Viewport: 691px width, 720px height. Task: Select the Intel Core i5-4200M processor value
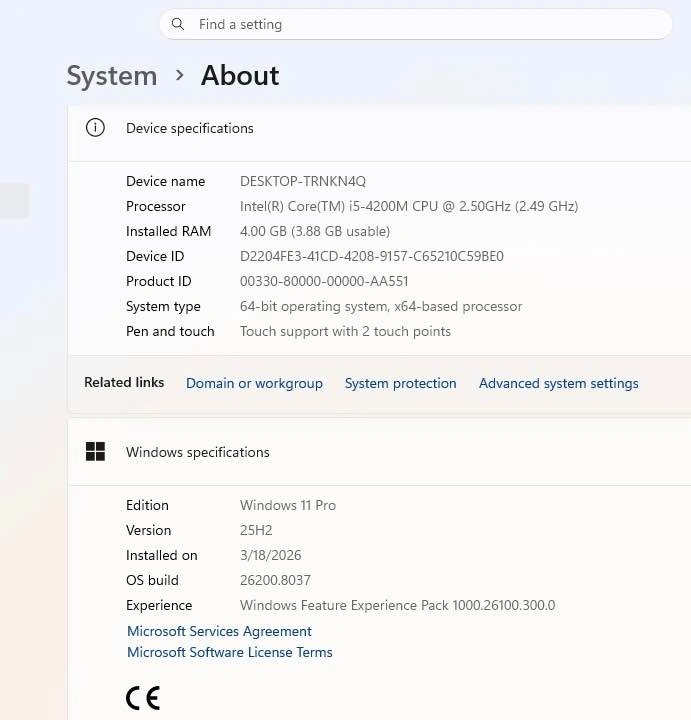click(x=409, y=207)
